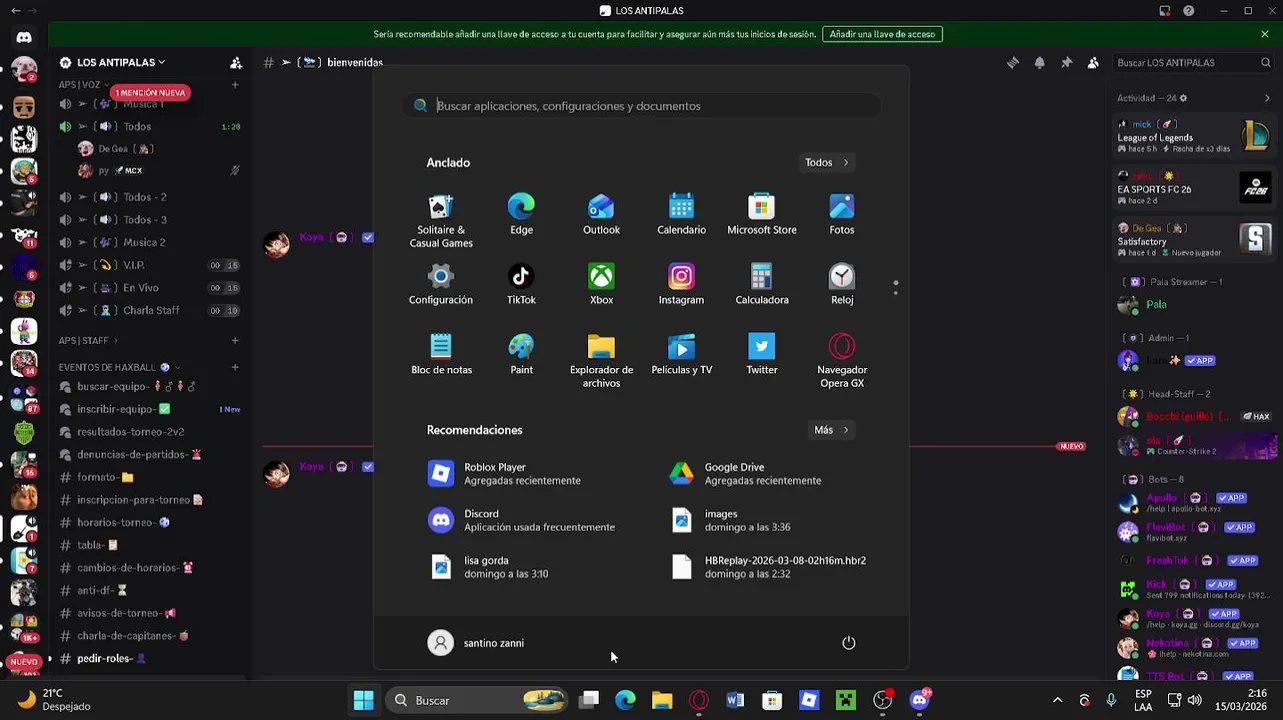Open Calendario app icon
The image size is (1283, 720).
[681, 215]
